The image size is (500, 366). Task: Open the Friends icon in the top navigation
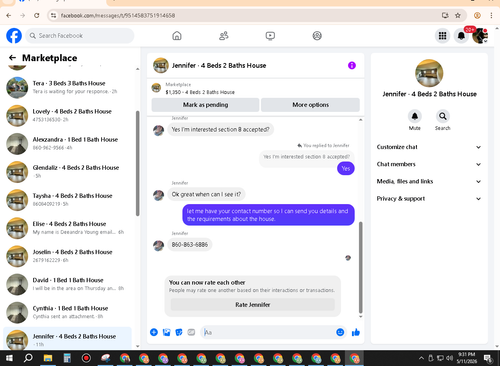coord(224,36)
